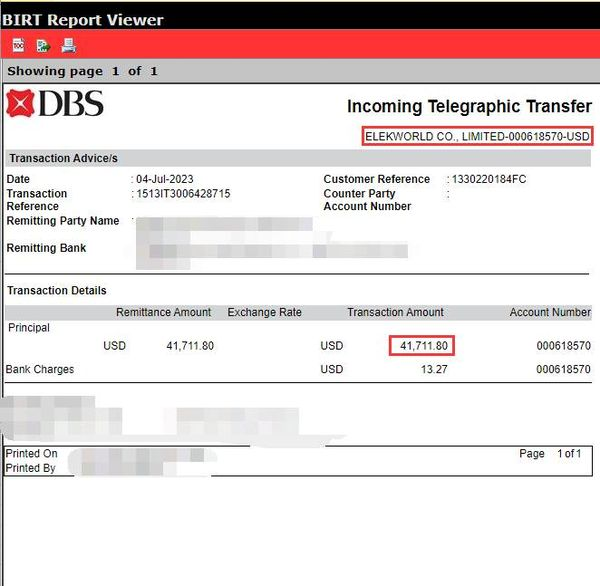Screen dimensions: 600x586
Task: Click the 'Customer Reference' label
Action: click(x=377, y=179)
